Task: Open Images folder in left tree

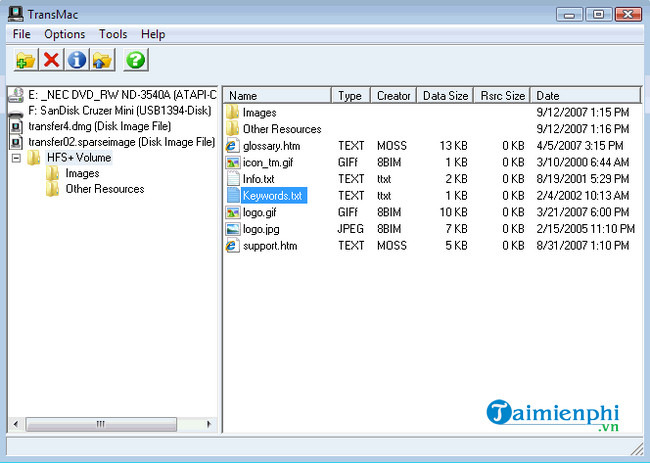Action: click(82, 173)
